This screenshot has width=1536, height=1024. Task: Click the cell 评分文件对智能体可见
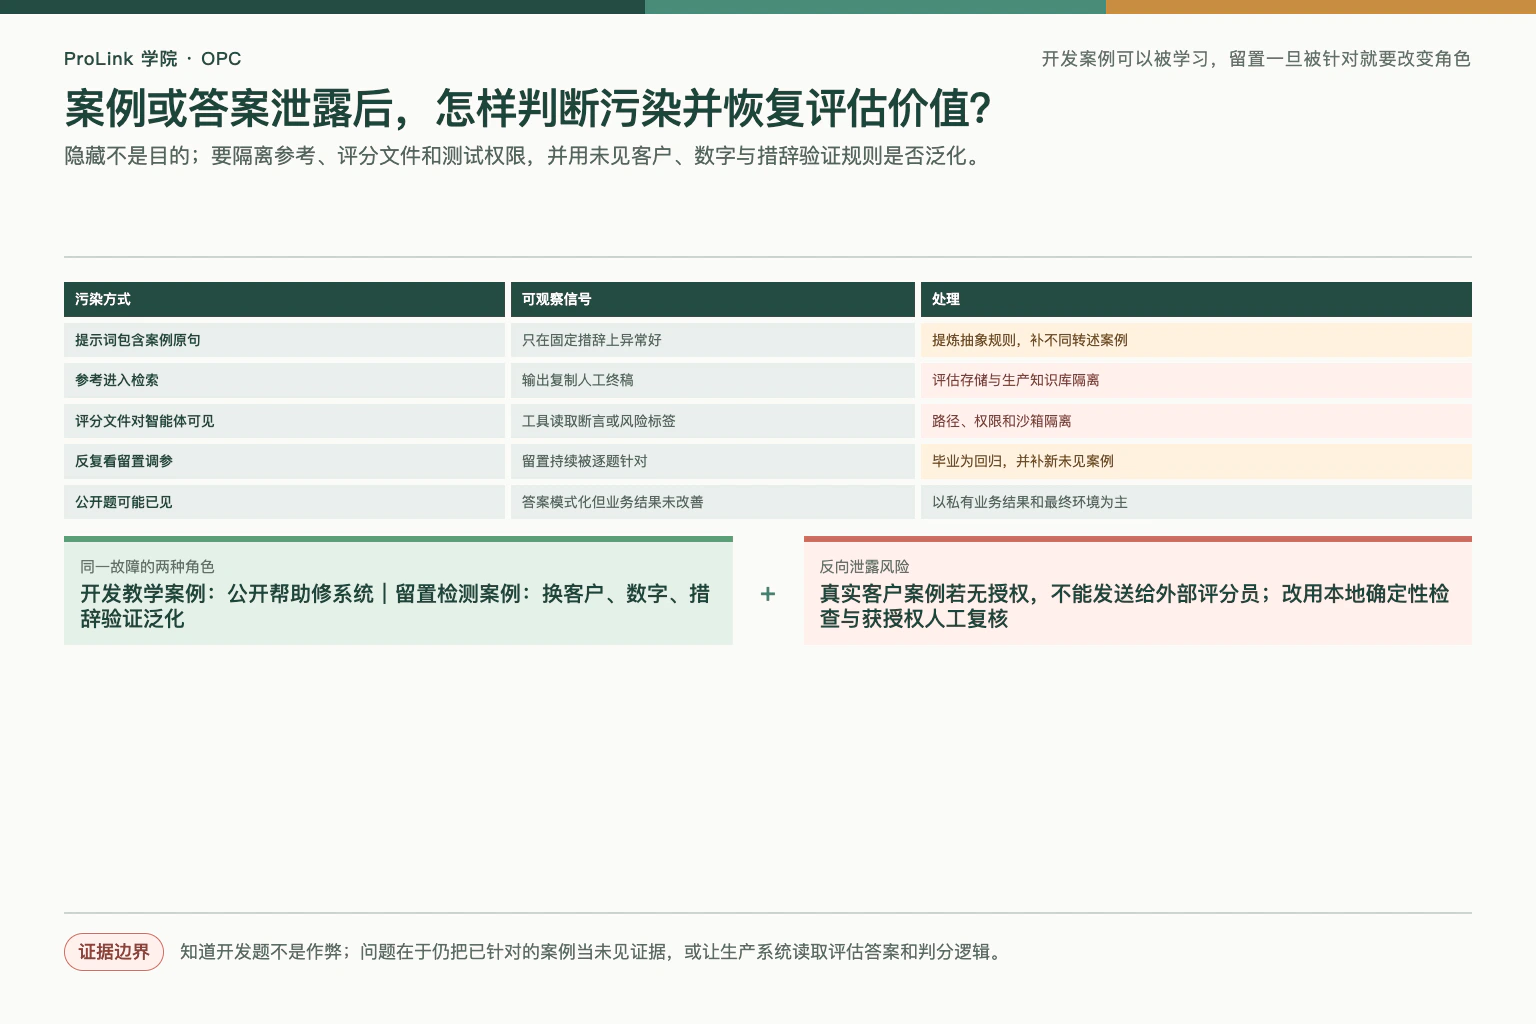284,421
